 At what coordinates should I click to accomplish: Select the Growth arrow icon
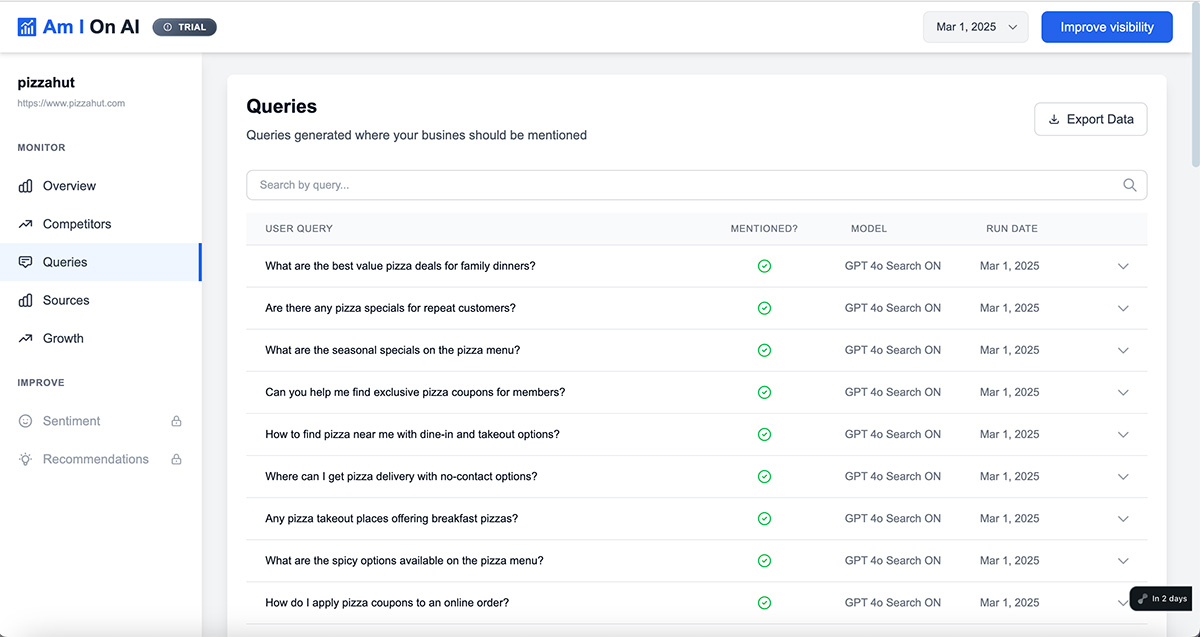(25, 338)
